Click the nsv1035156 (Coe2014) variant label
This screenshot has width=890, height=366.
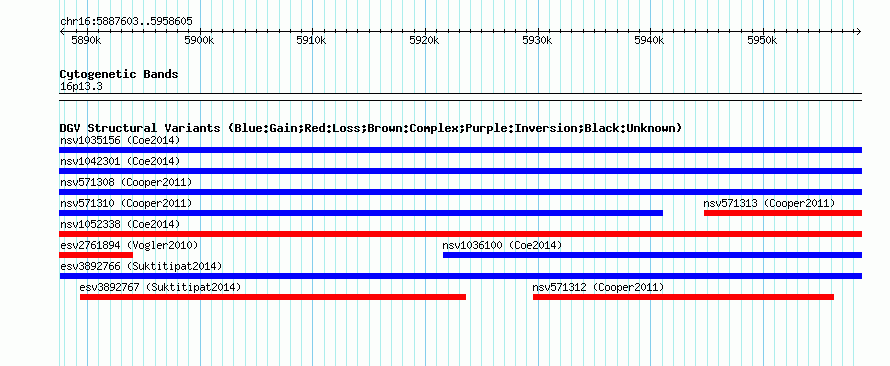click(120, 140)
